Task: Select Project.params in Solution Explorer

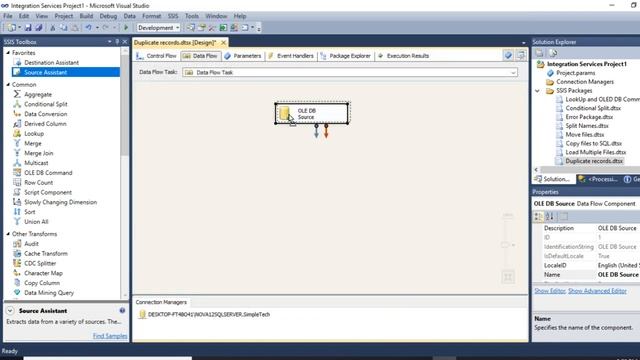Action: [x=576, y=73]
